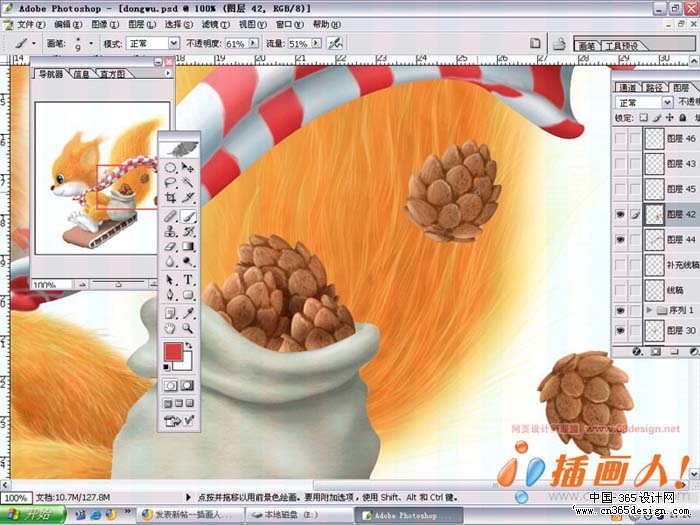The width and height of the screenshot is (700, 525).
Task: Switch to the 信息 tab
Action: click(81, 74)
